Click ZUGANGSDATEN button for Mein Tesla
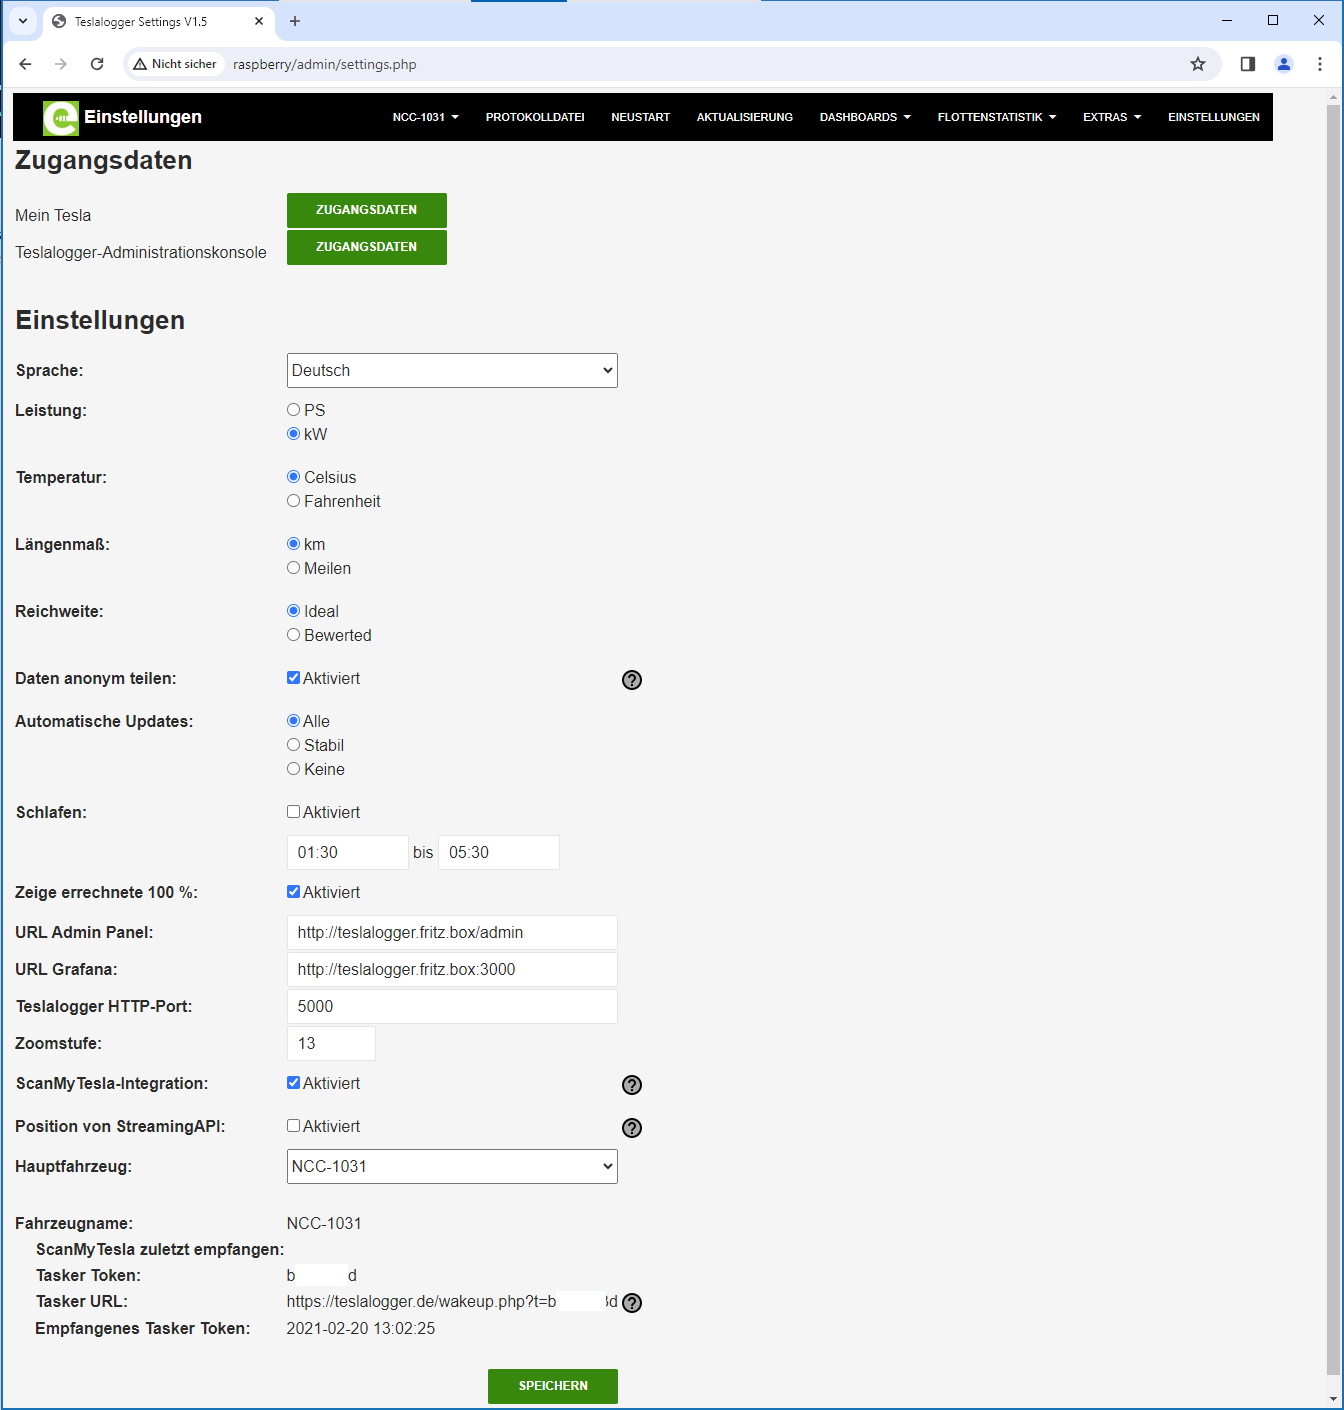The width and height of the screenshot is (1344, 1410). click(366, 210)
